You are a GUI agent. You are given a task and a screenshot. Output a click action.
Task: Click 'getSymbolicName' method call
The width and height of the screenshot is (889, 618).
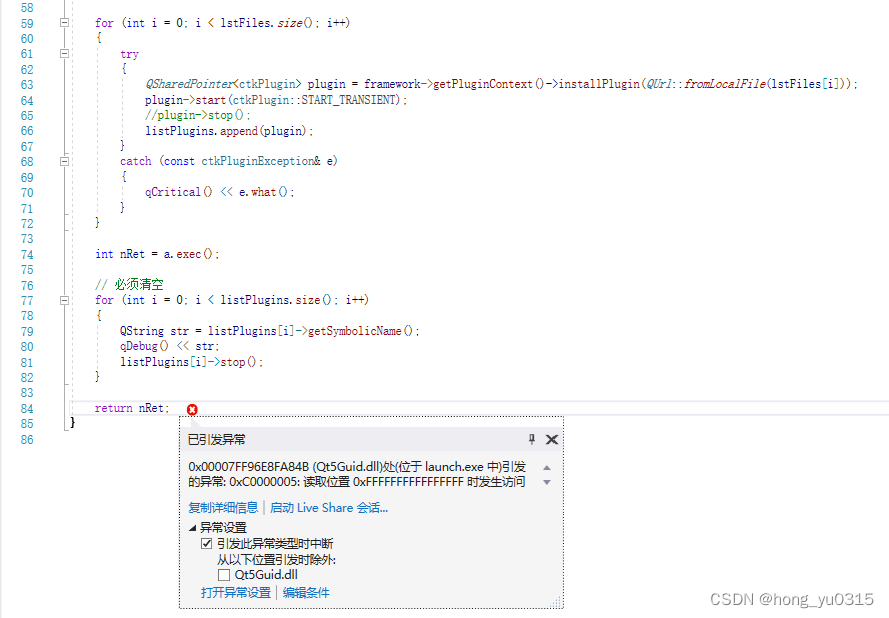[x=355, y=331]
